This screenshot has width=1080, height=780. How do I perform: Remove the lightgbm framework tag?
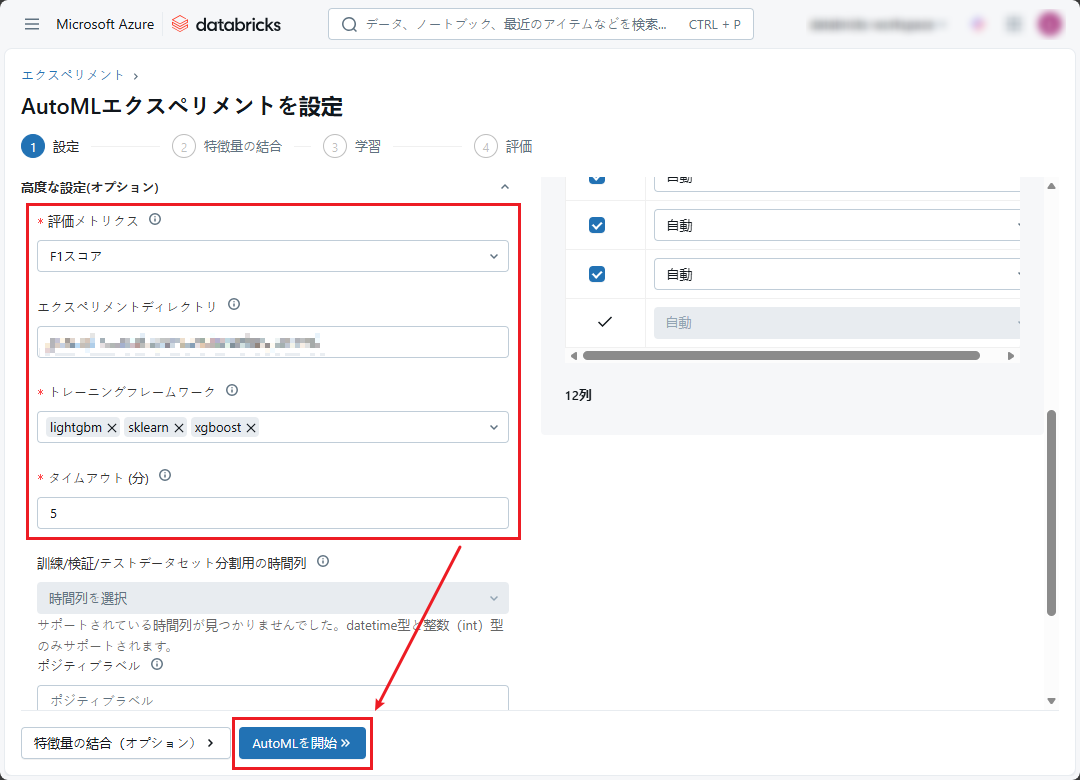112,428
